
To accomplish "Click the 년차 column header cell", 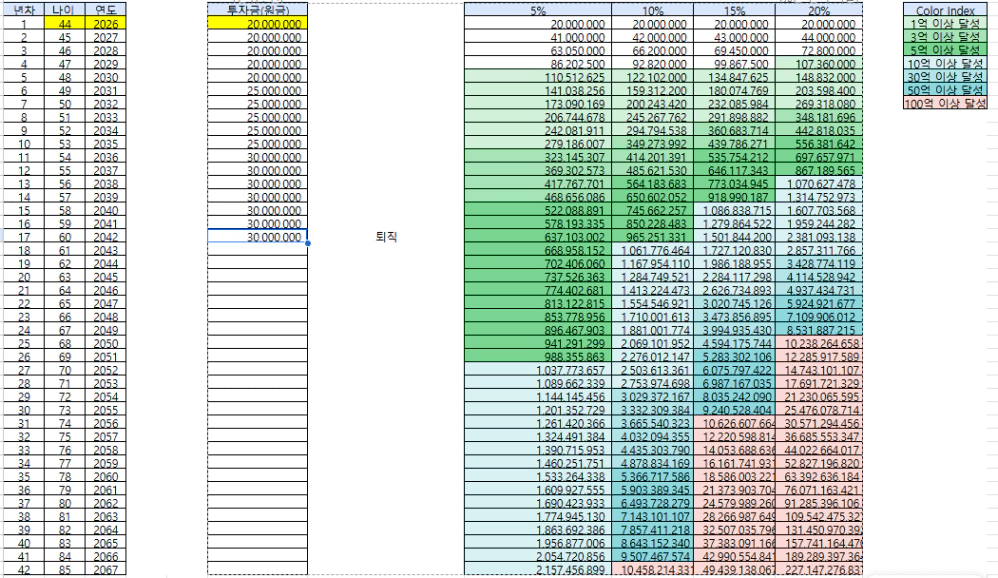I will (24, 10).
